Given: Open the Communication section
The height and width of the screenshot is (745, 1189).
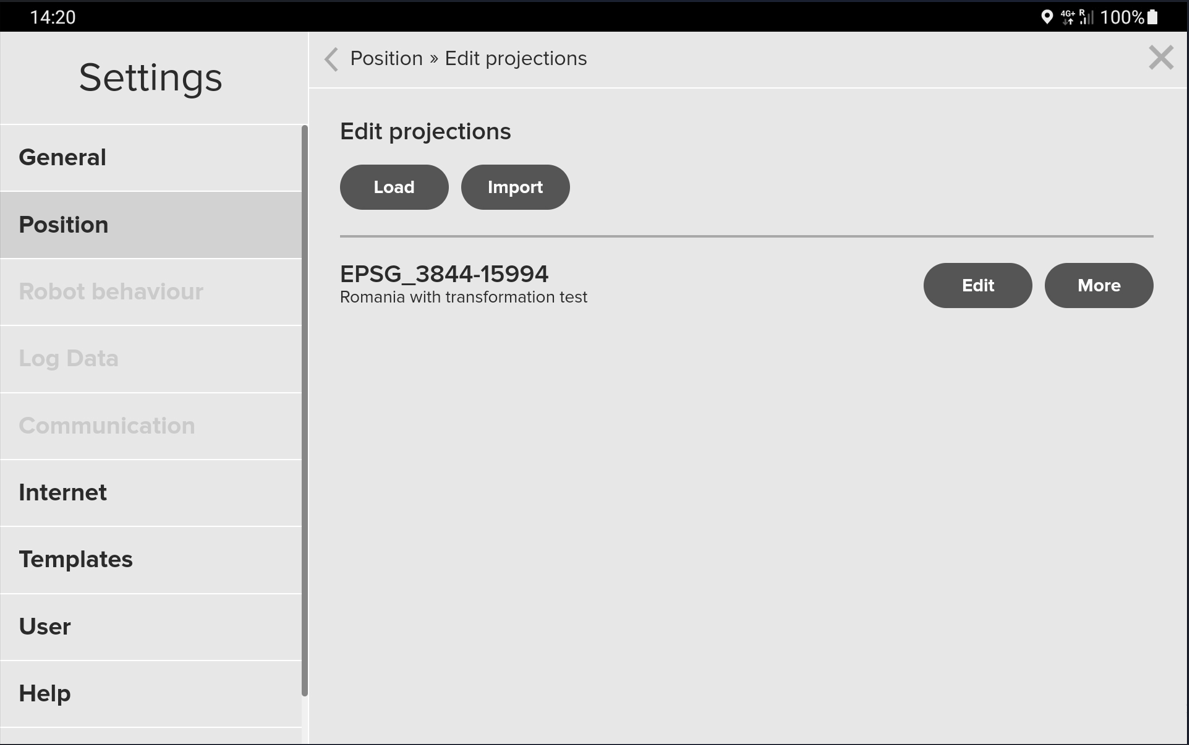Looking at the screenshot, I should coord(151,426).
